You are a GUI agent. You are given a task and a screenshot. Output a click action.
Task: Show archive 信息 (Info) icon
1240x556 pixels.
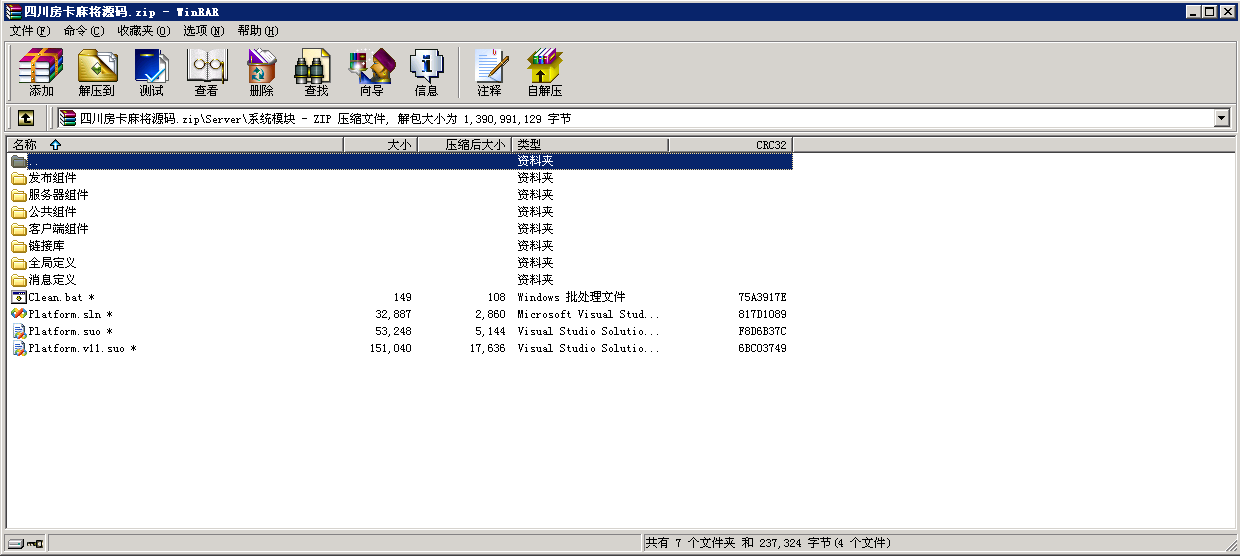click(426, 72)
